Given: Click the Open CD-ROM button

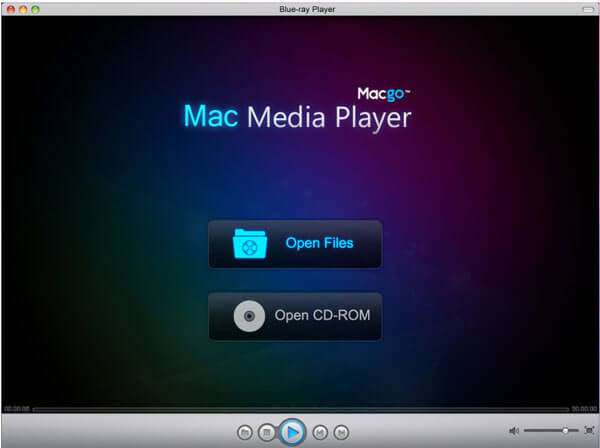Looking at the screenshot, I should [x=295, y=316].
